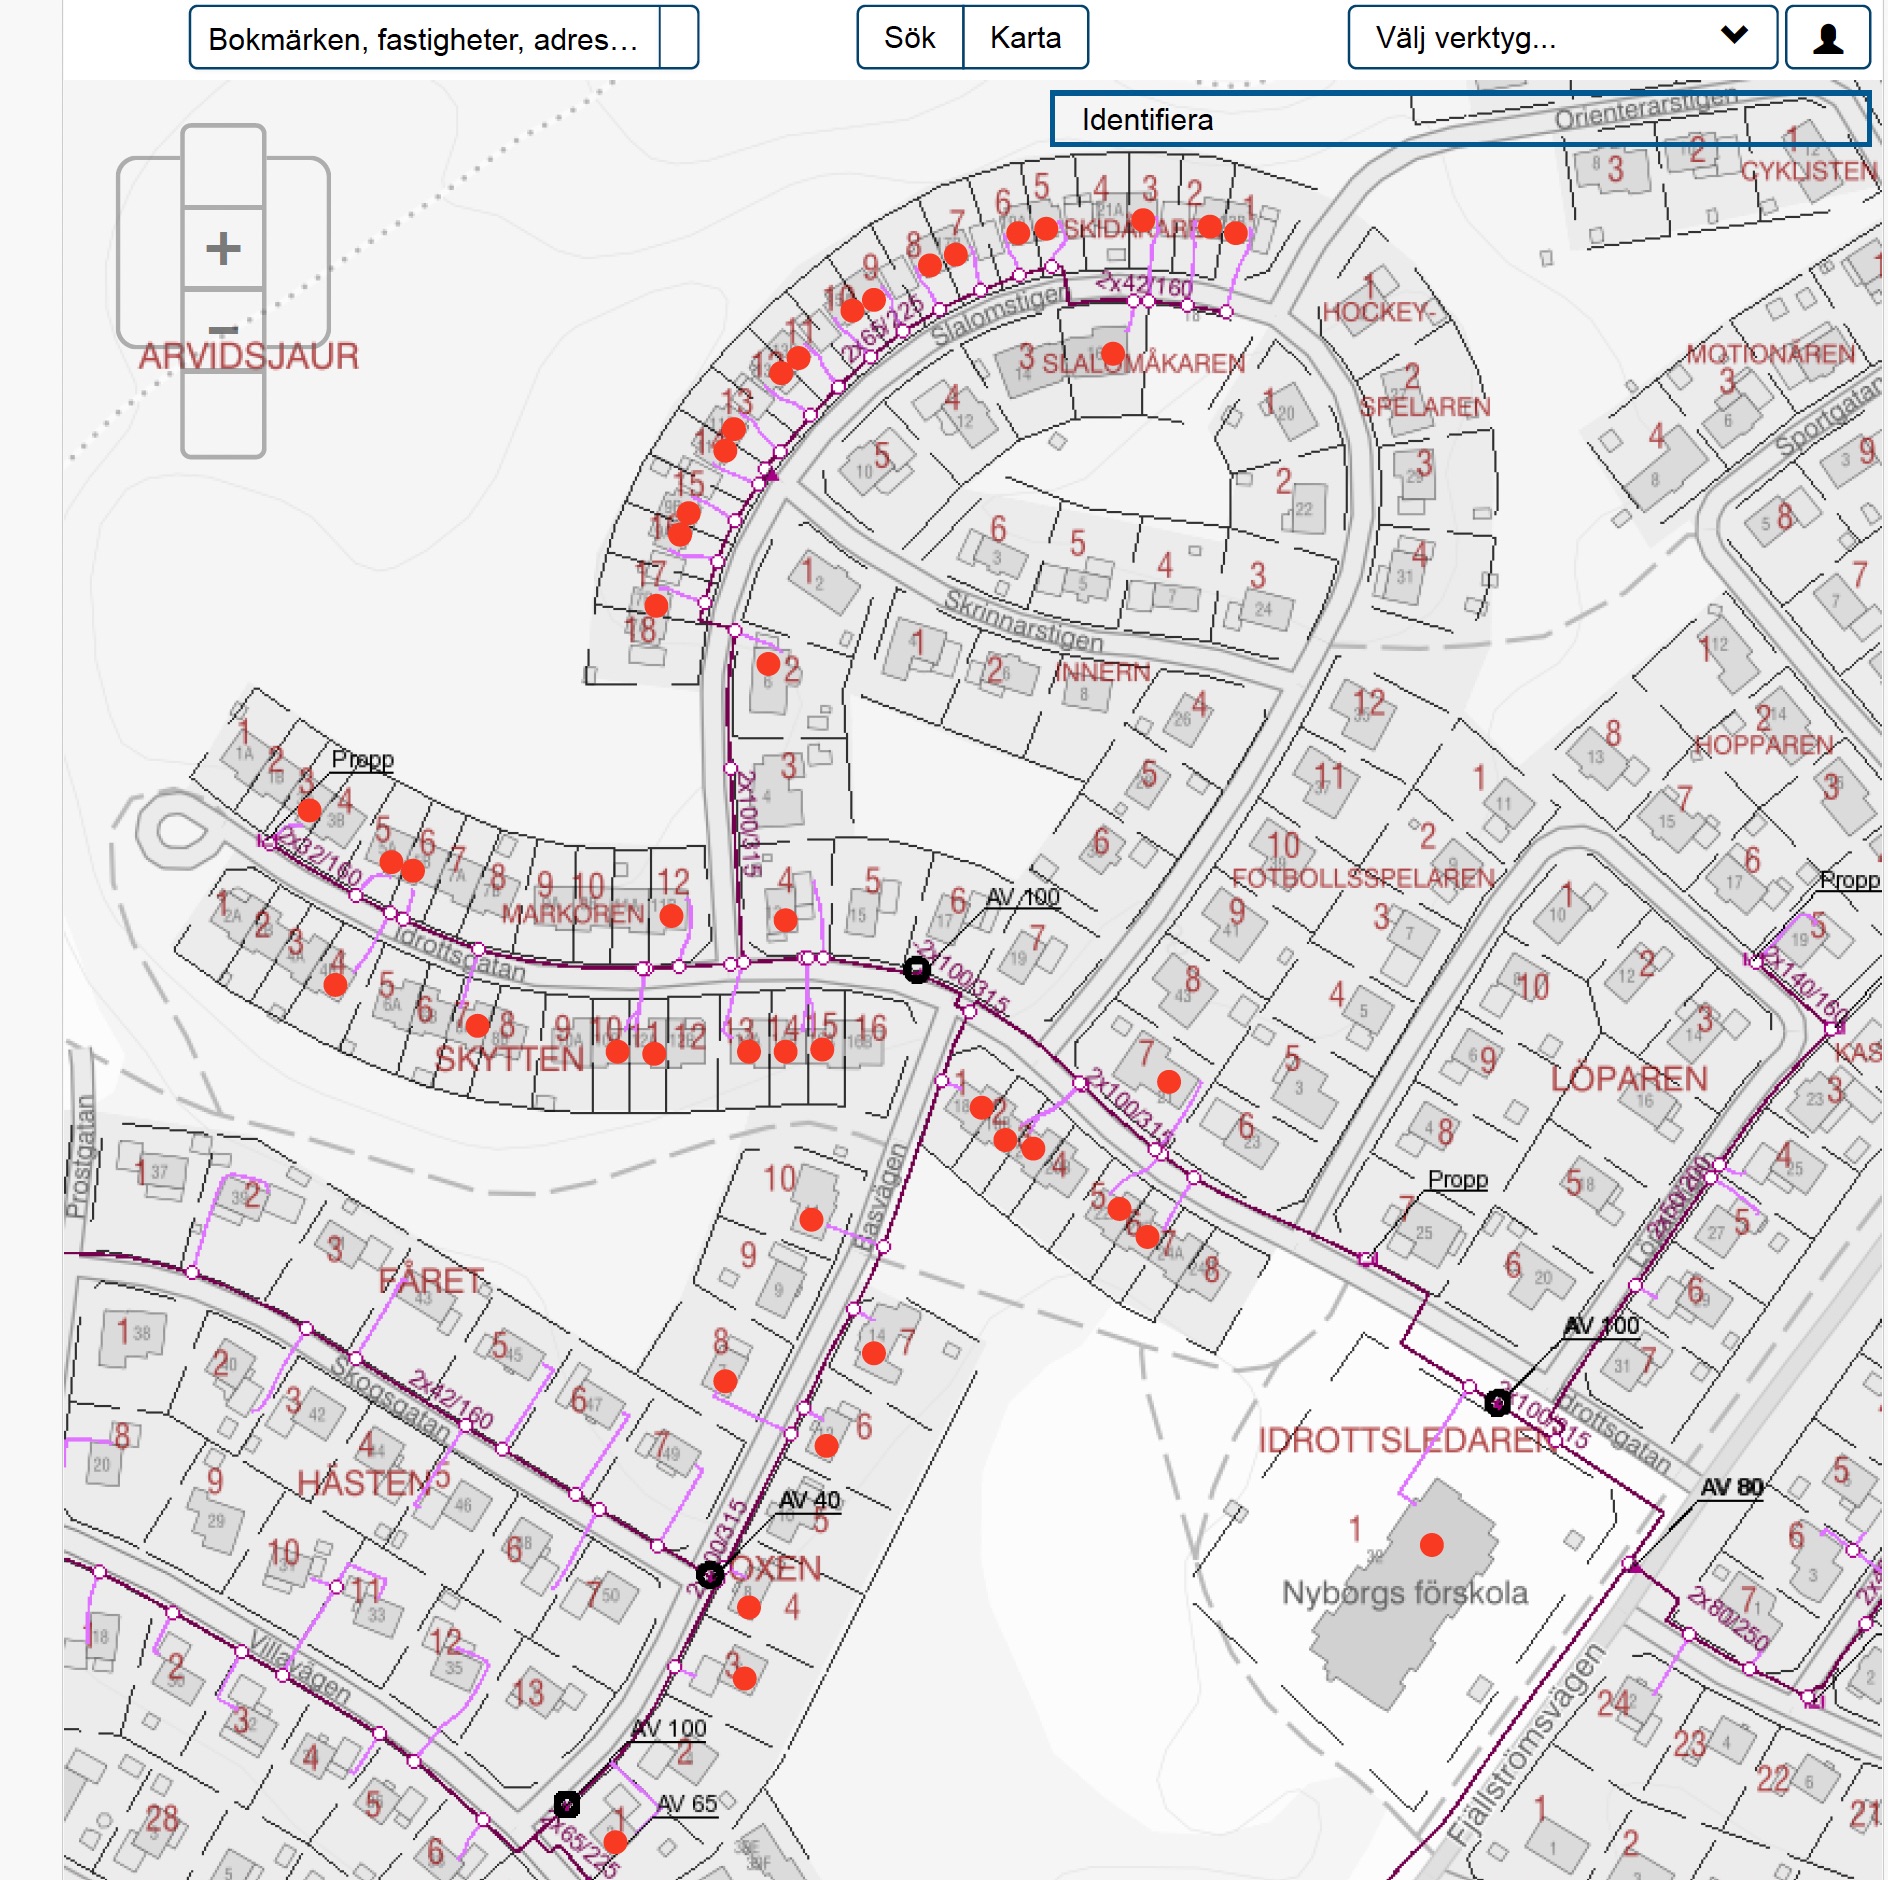Image resolution: width=1888 pixels, height=1880 pixels.
Task: Click the red dot on SKYTTEN plot 4
Action: point(336,984)
